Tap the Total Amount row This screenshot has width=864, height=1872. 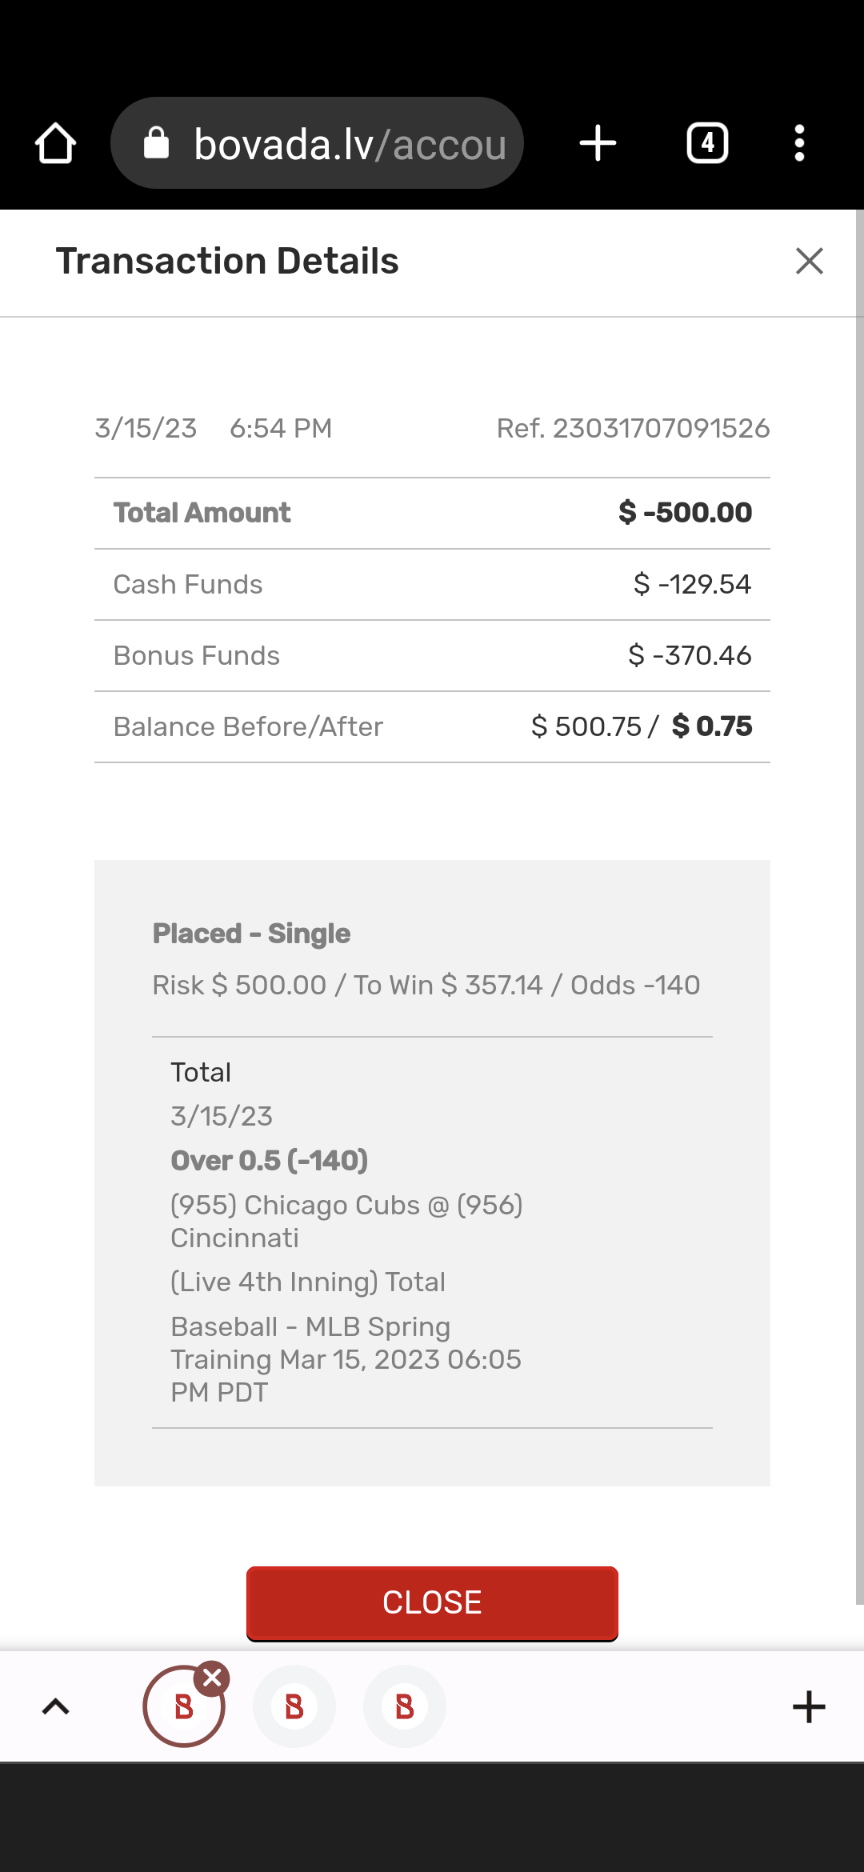[x=432, y=513]
